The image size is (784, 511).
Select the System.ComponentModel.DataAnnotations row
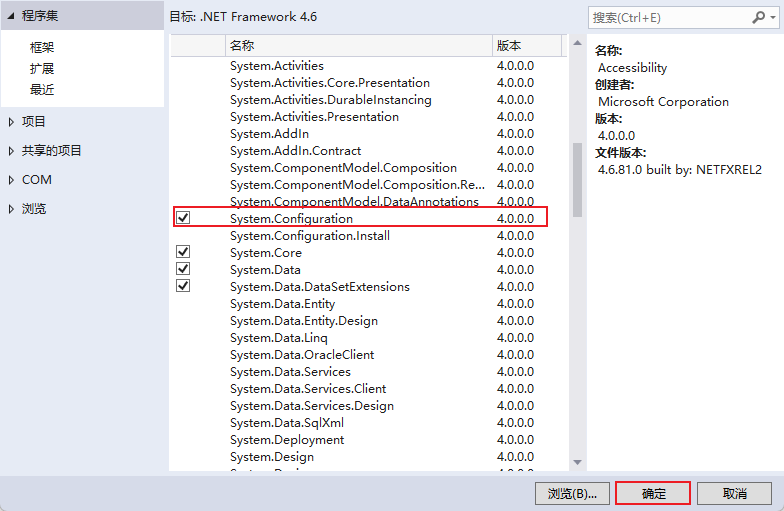(368, 201)
